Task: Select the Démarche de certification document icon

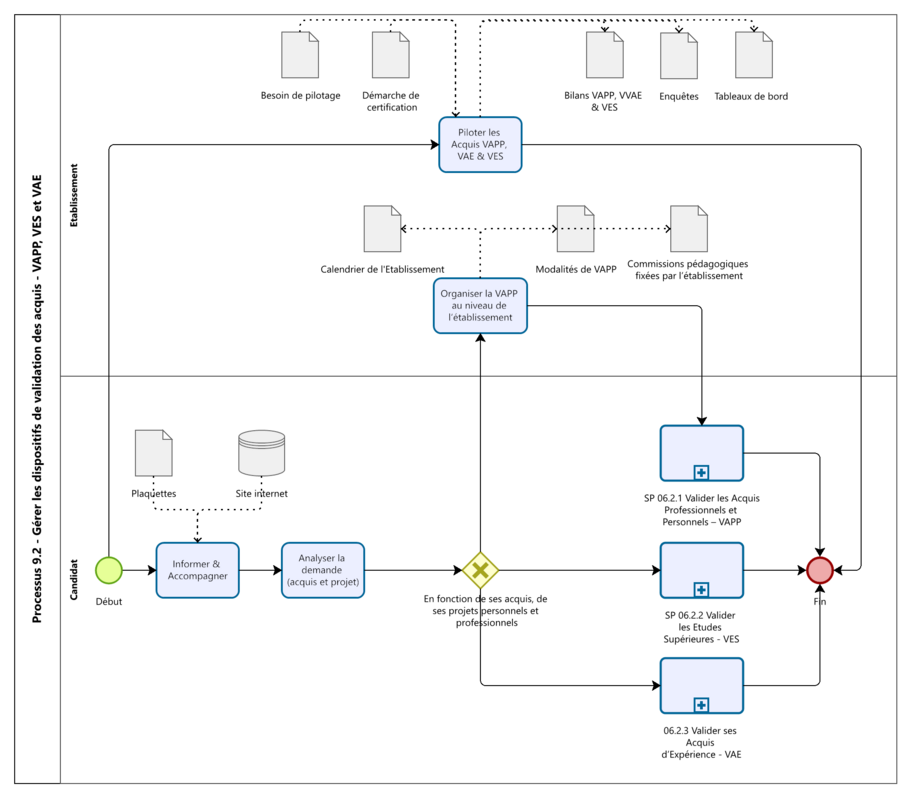Action: (x=390, y=55)
